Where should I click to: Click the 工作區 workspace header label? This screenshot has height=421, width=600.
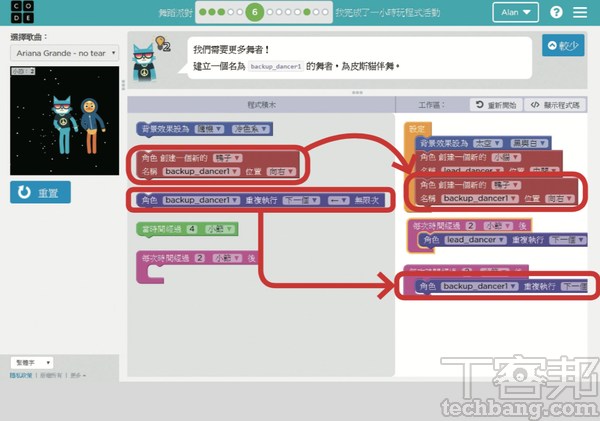pos(431,105)
